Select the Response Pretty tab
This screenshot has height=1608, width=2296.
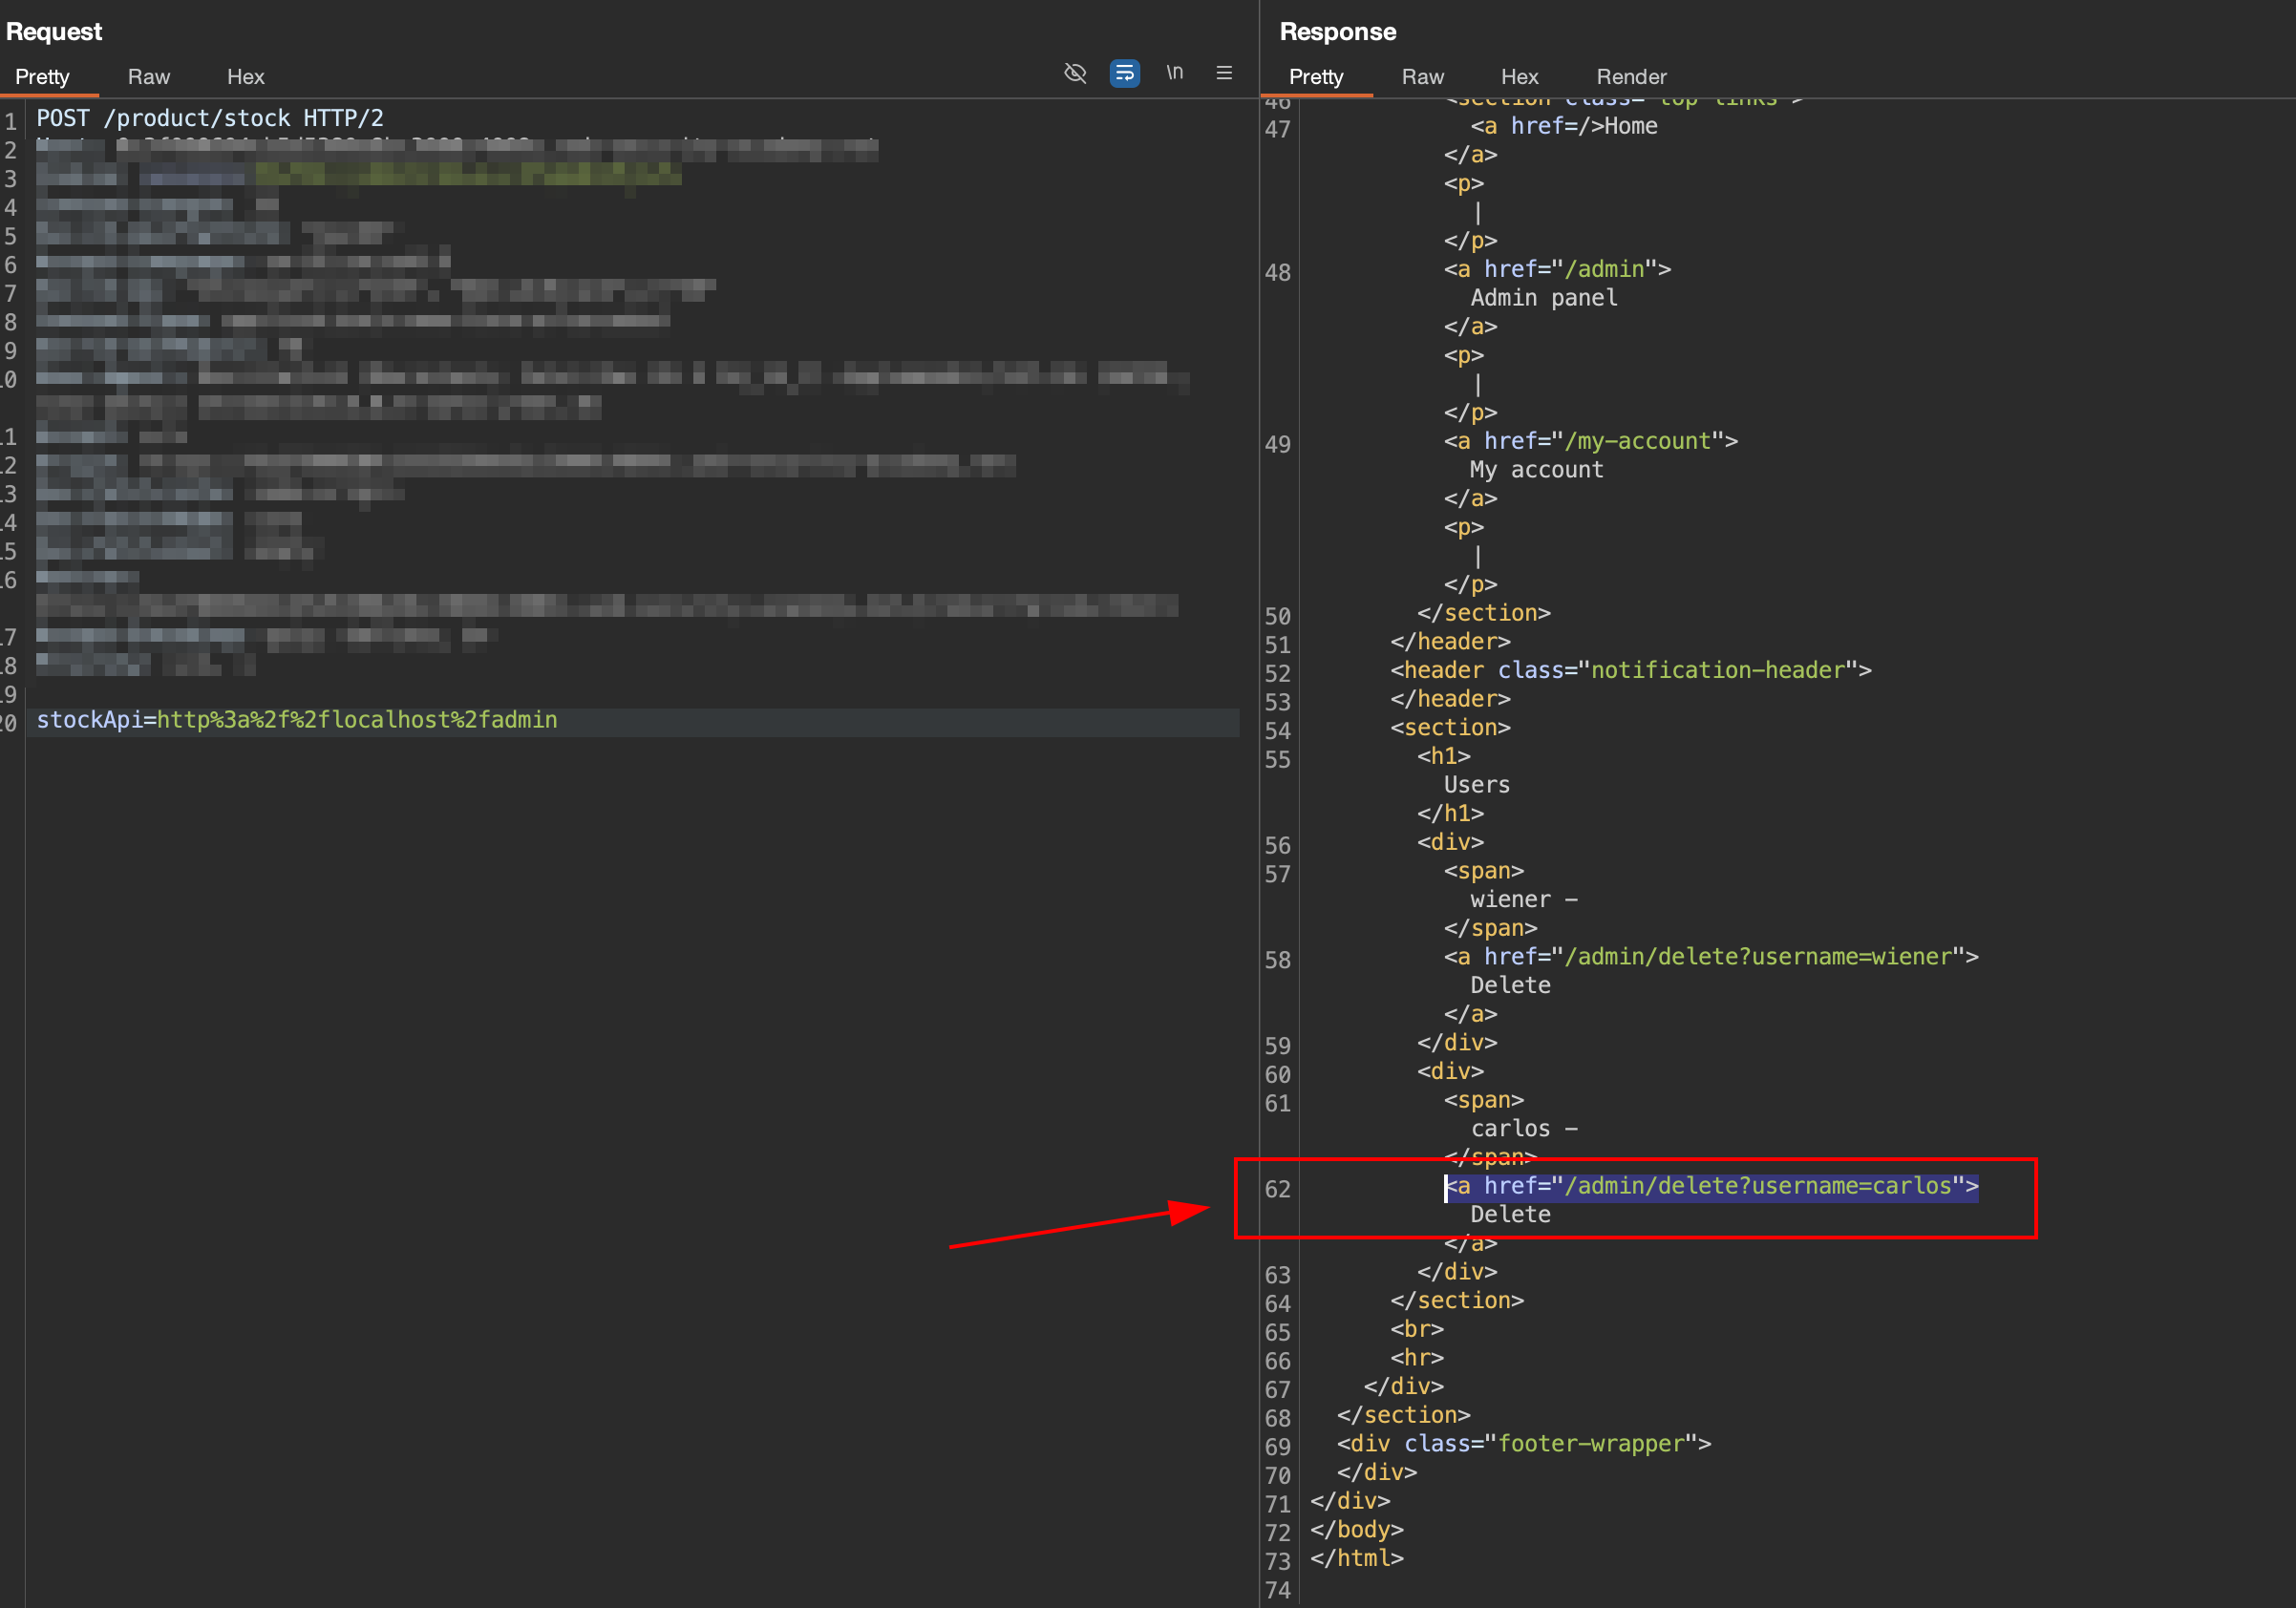pos(1316,77)
